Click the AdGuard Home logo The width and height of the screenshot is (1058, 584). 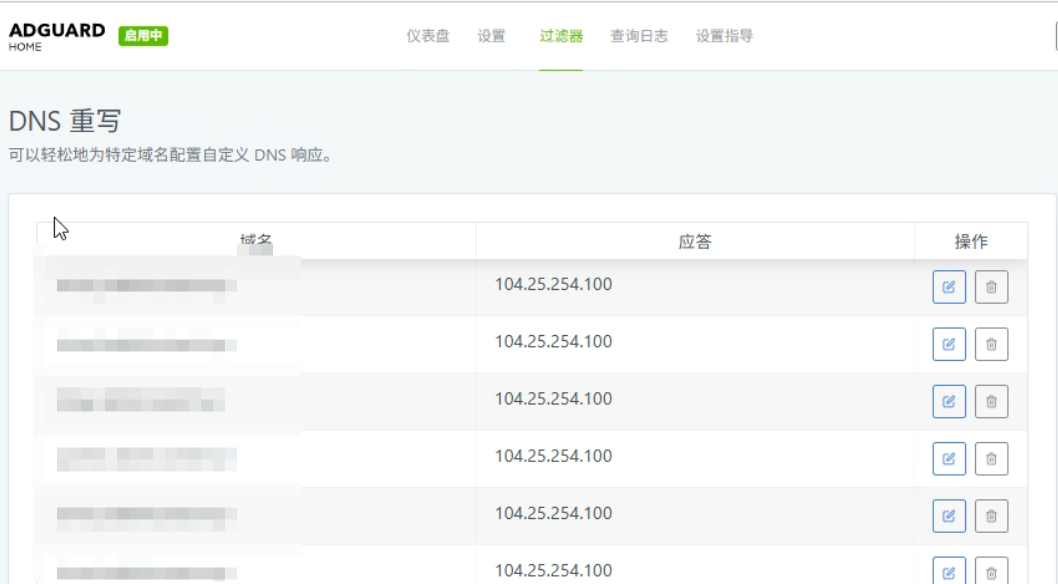(57, 35)
